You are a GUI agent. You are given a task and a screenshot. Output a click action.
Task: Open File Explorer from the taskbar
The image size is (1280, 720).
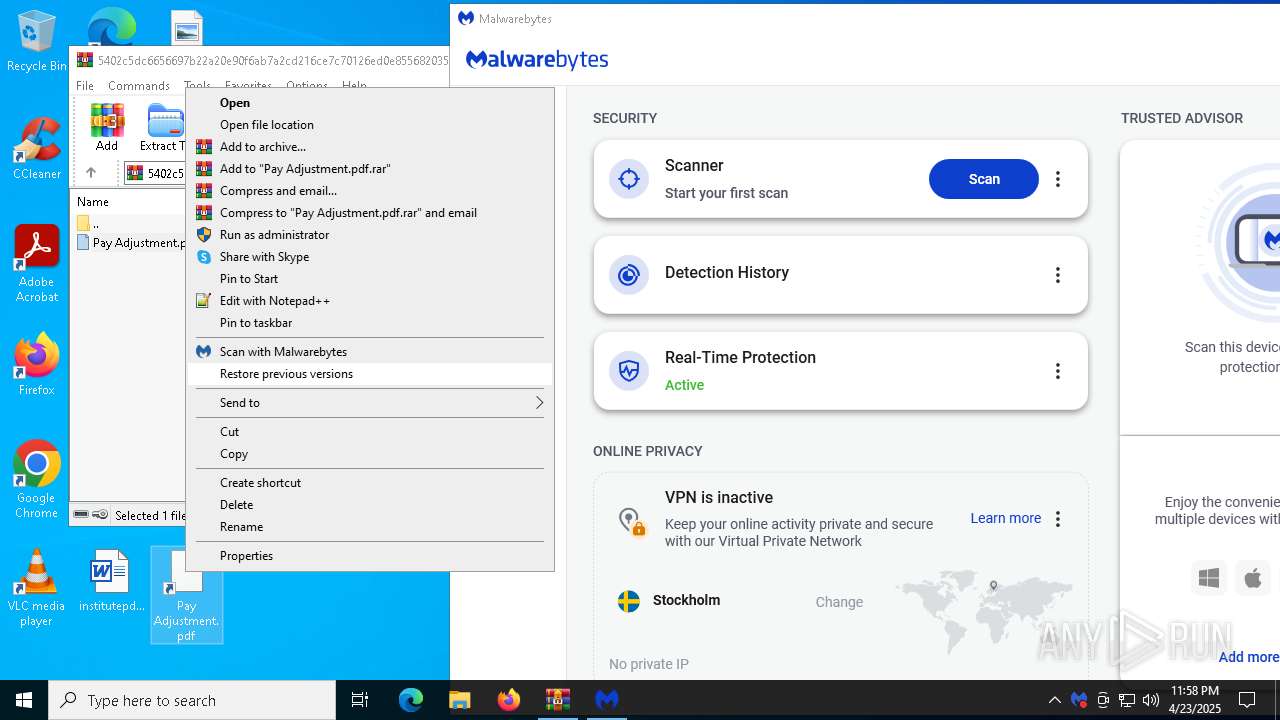click(x=460, y=700)
